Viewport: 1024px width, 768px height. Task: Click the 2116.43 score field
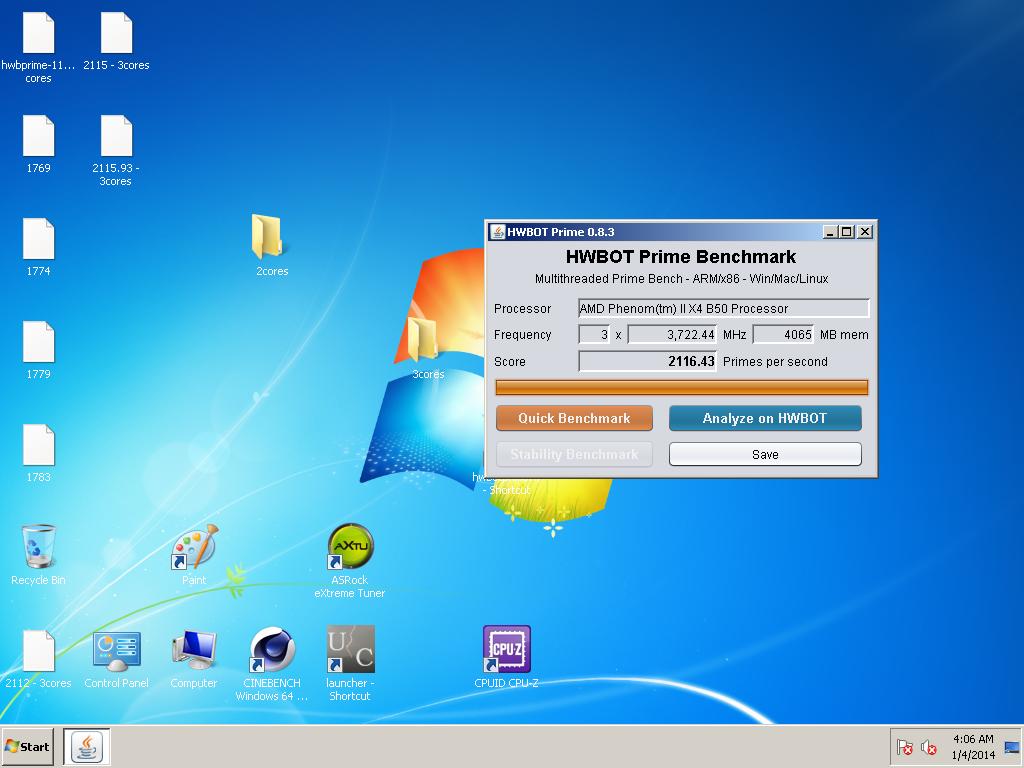click(x=647, y=361)
